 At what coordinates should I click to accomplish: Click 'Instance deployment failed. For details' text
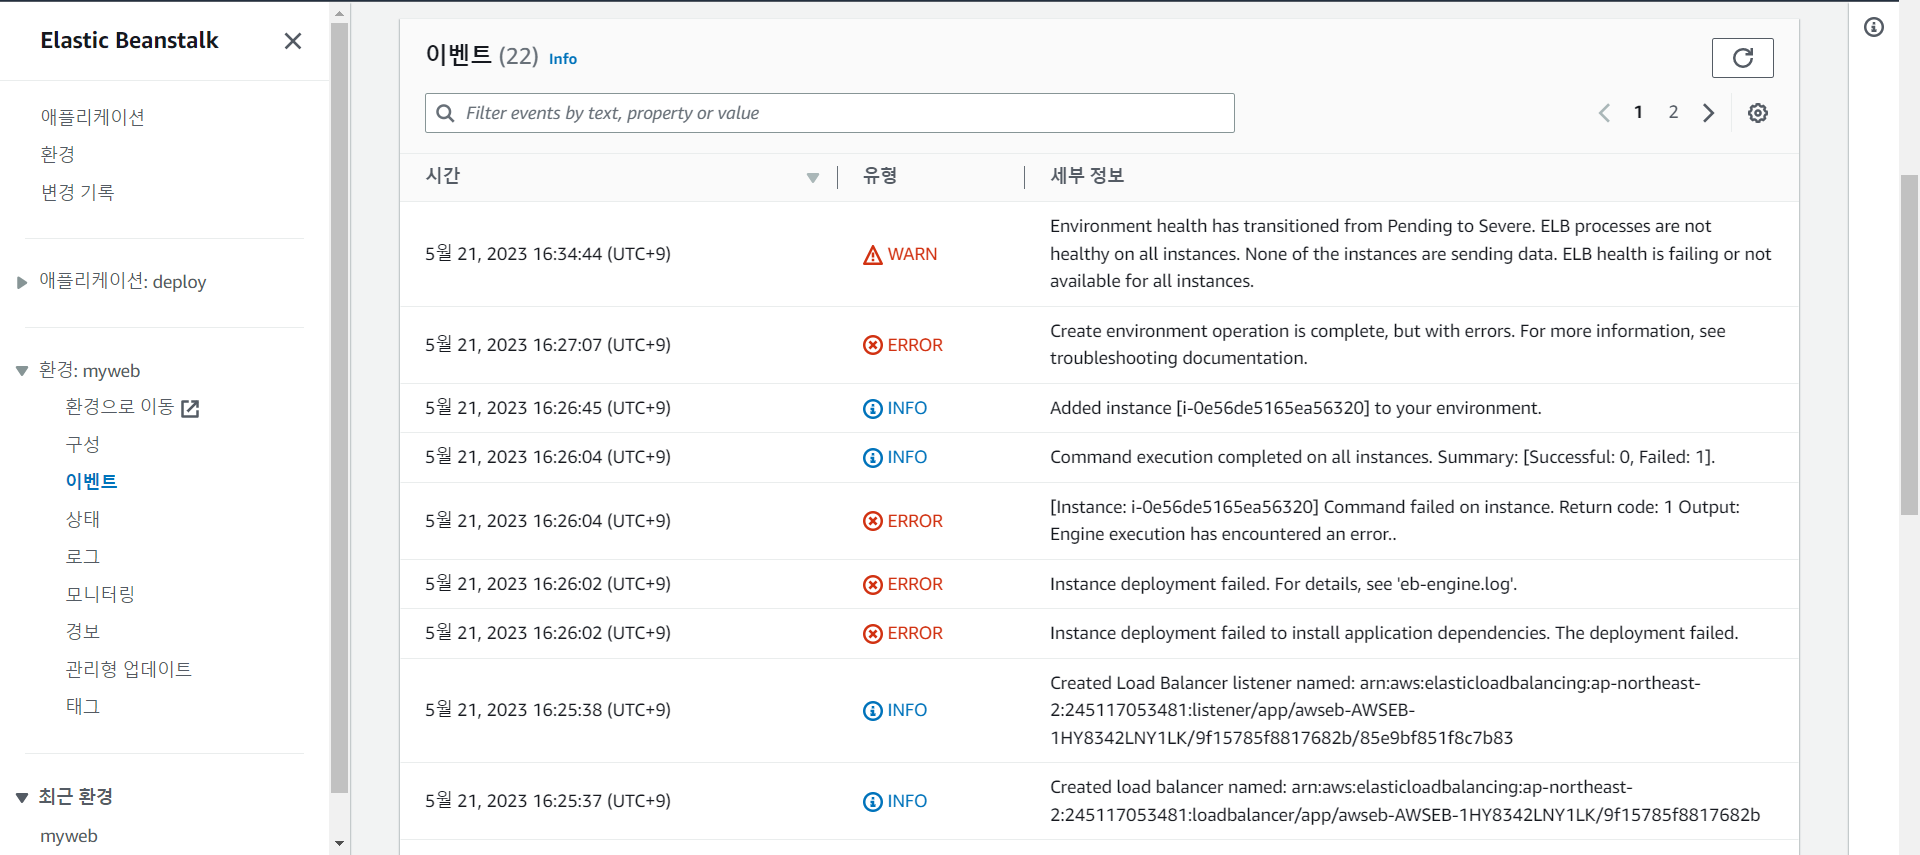[1284, 584]
